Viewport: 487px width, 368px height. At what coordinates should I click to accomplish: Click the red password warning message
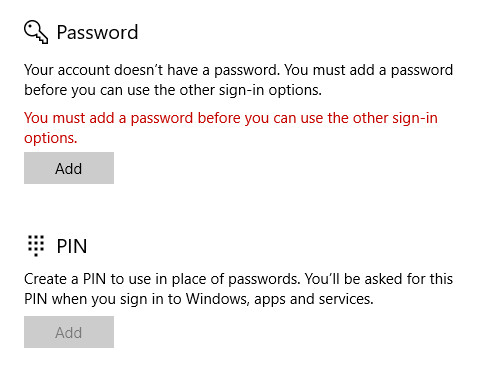click(231, 128)
